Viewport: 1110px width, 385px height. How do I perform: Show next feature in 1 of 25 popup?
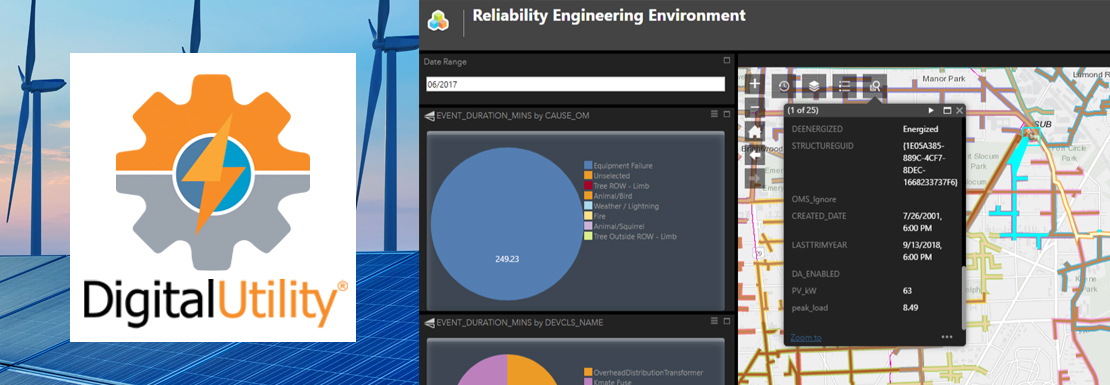931,110
